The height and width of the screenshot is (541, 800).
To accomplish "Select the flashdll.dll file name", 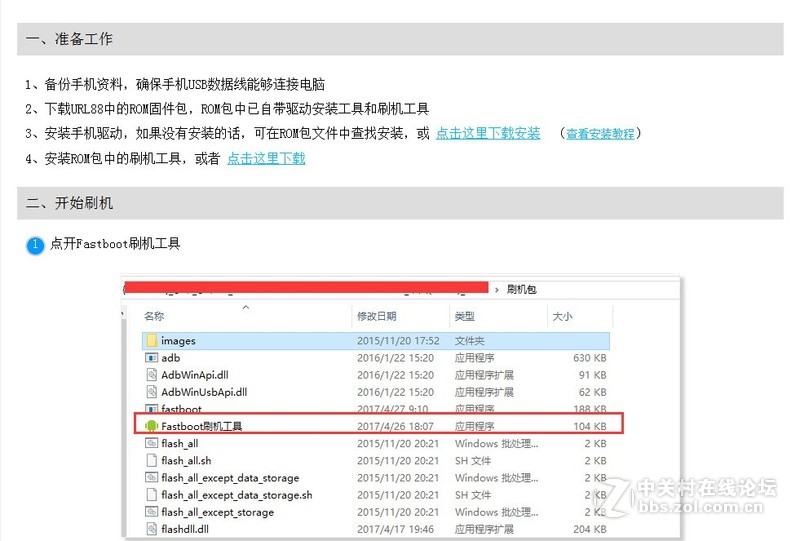I will point(185,529).
